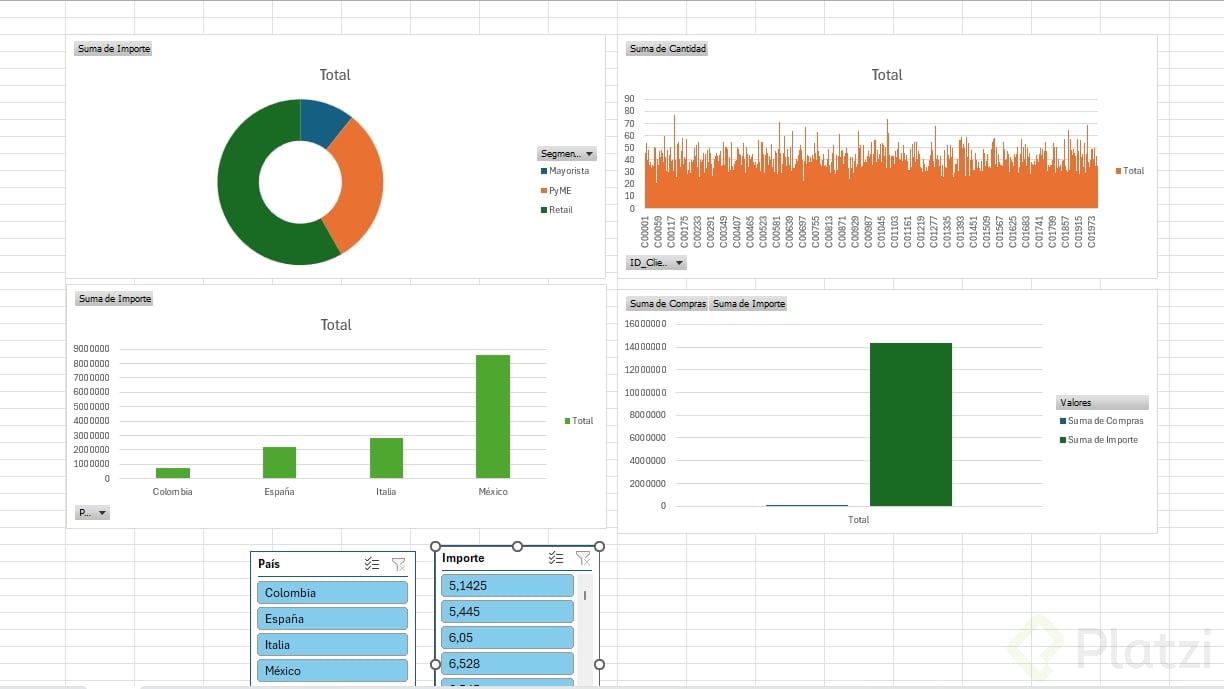Screen dimensions: 1224x689
Task: Click the tall Suma de Importe green bar
Action: point(911,424)
